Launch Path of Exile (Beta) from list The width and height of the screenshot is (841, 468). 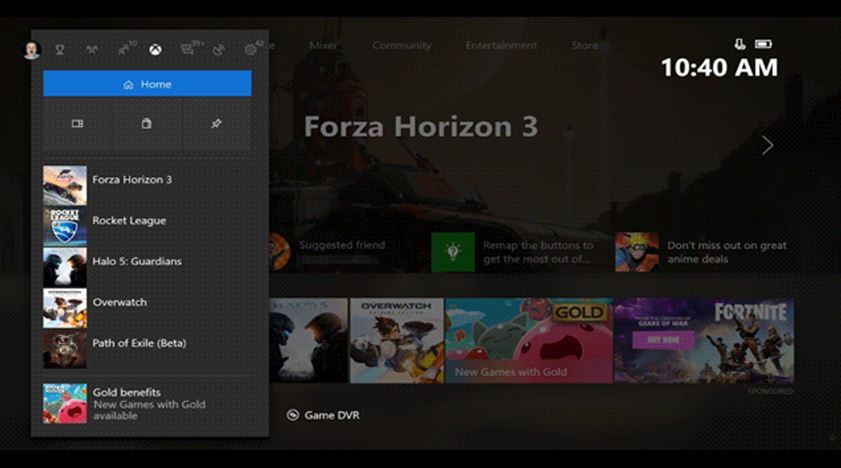click(147, 349)
